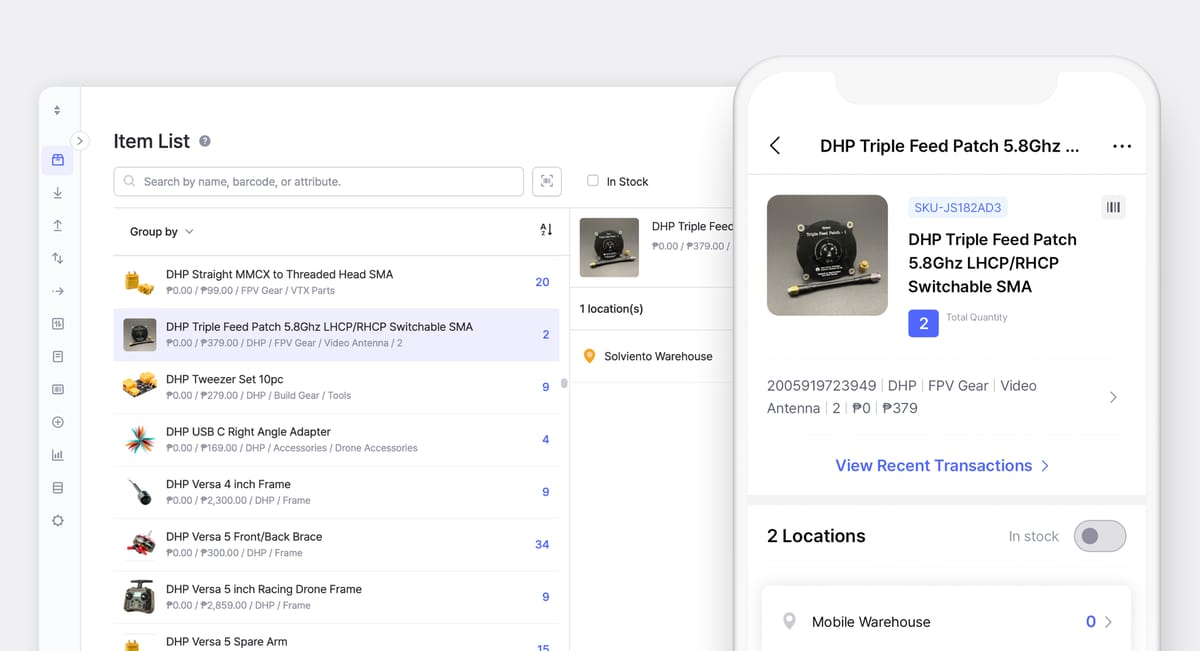Click the stock-out upload arrow sidebar icon
Image resolution: width=1200 pixels, height=651 pixels.
[x=58, y=226]
